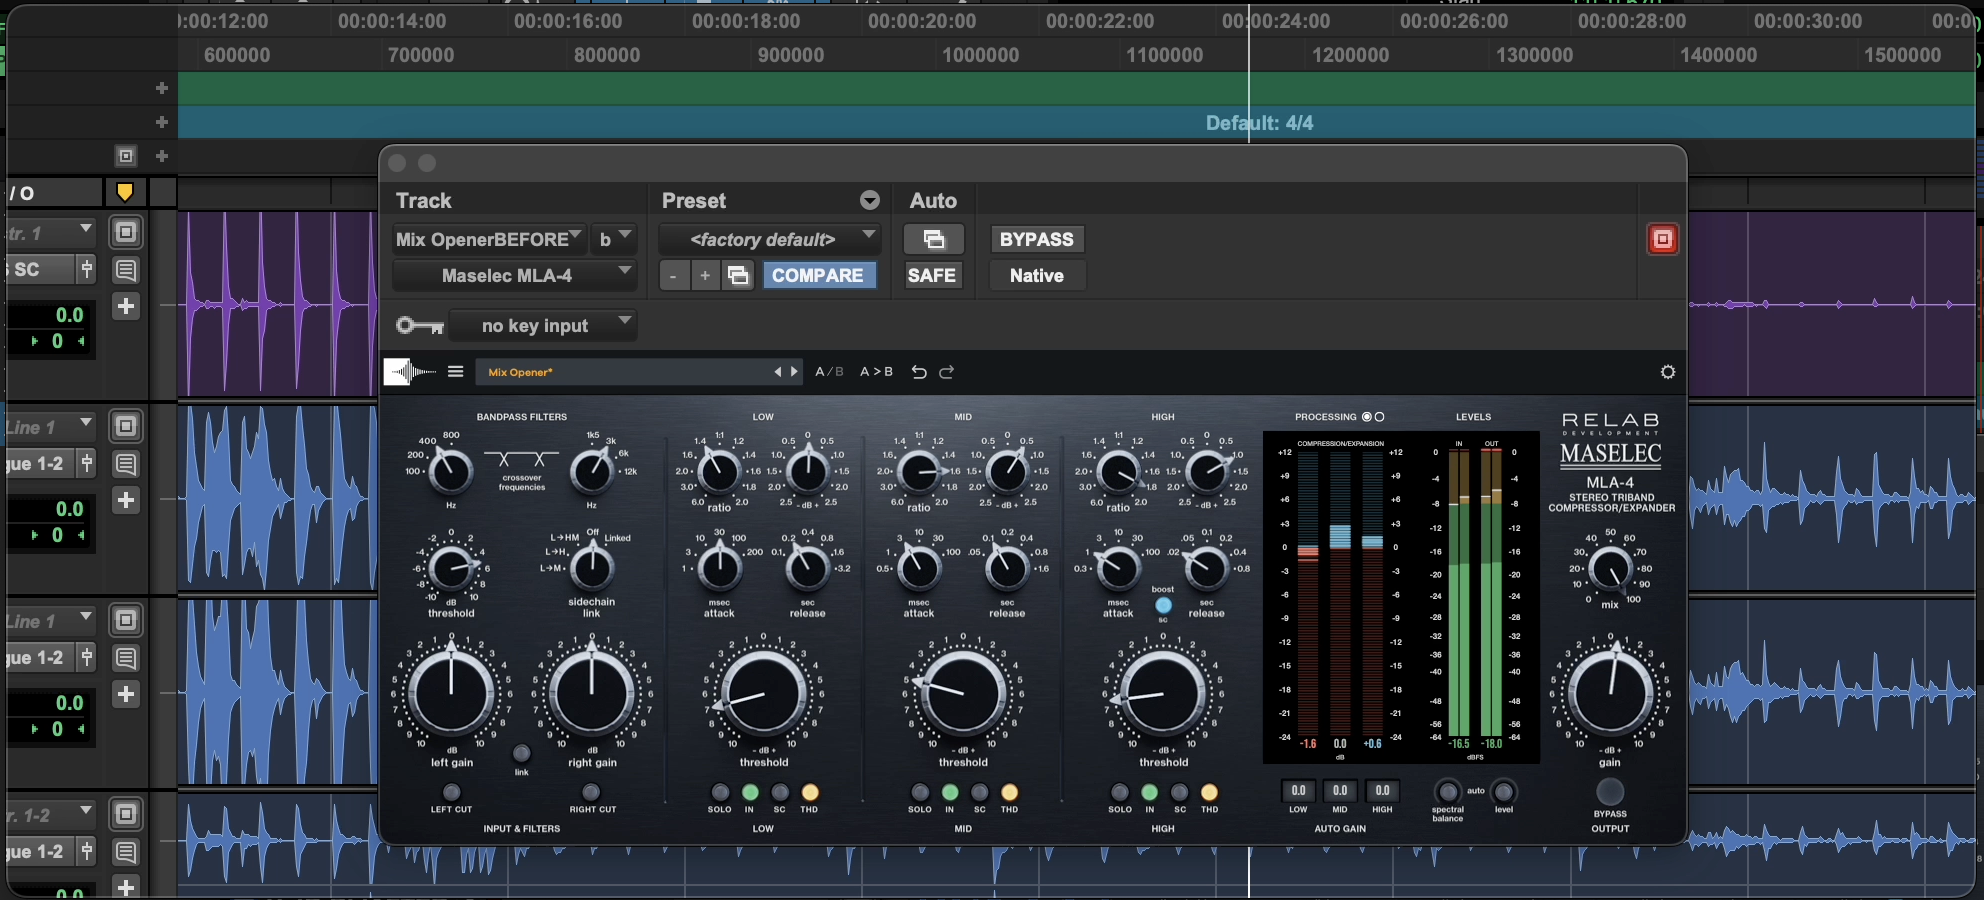Click the red record-enable icon in plugin header
The width and height of the screenshot is (1984, 900).
[x=1663, y=239]
